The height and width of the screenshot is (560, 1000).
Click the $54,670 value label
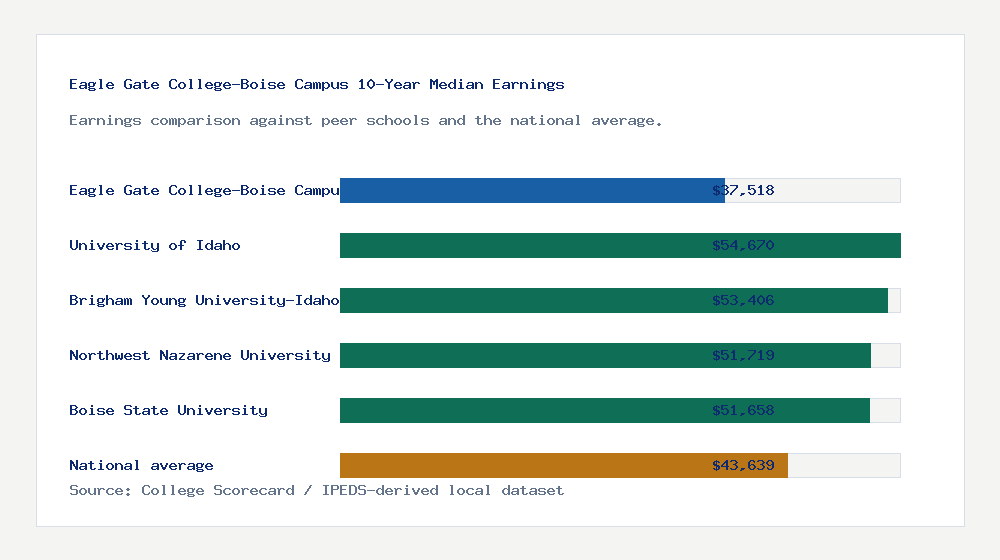[x=743, y=245]
